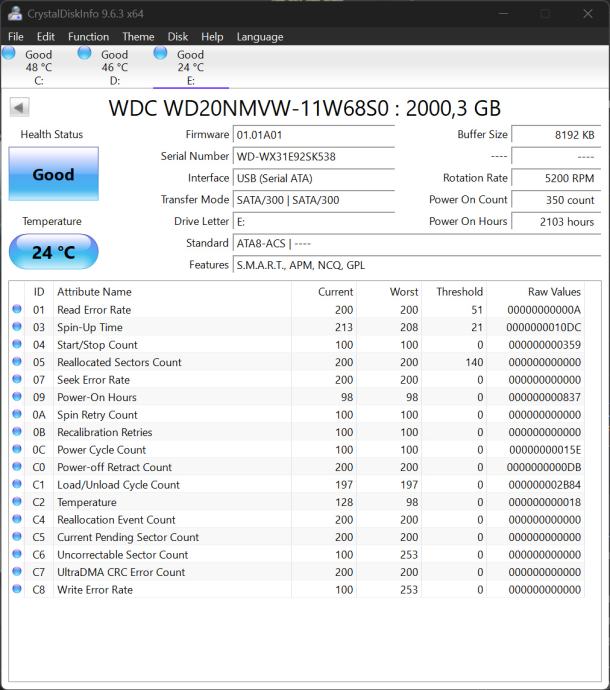Open the Theme menu

pyautogui.click(x=138, y=37)
